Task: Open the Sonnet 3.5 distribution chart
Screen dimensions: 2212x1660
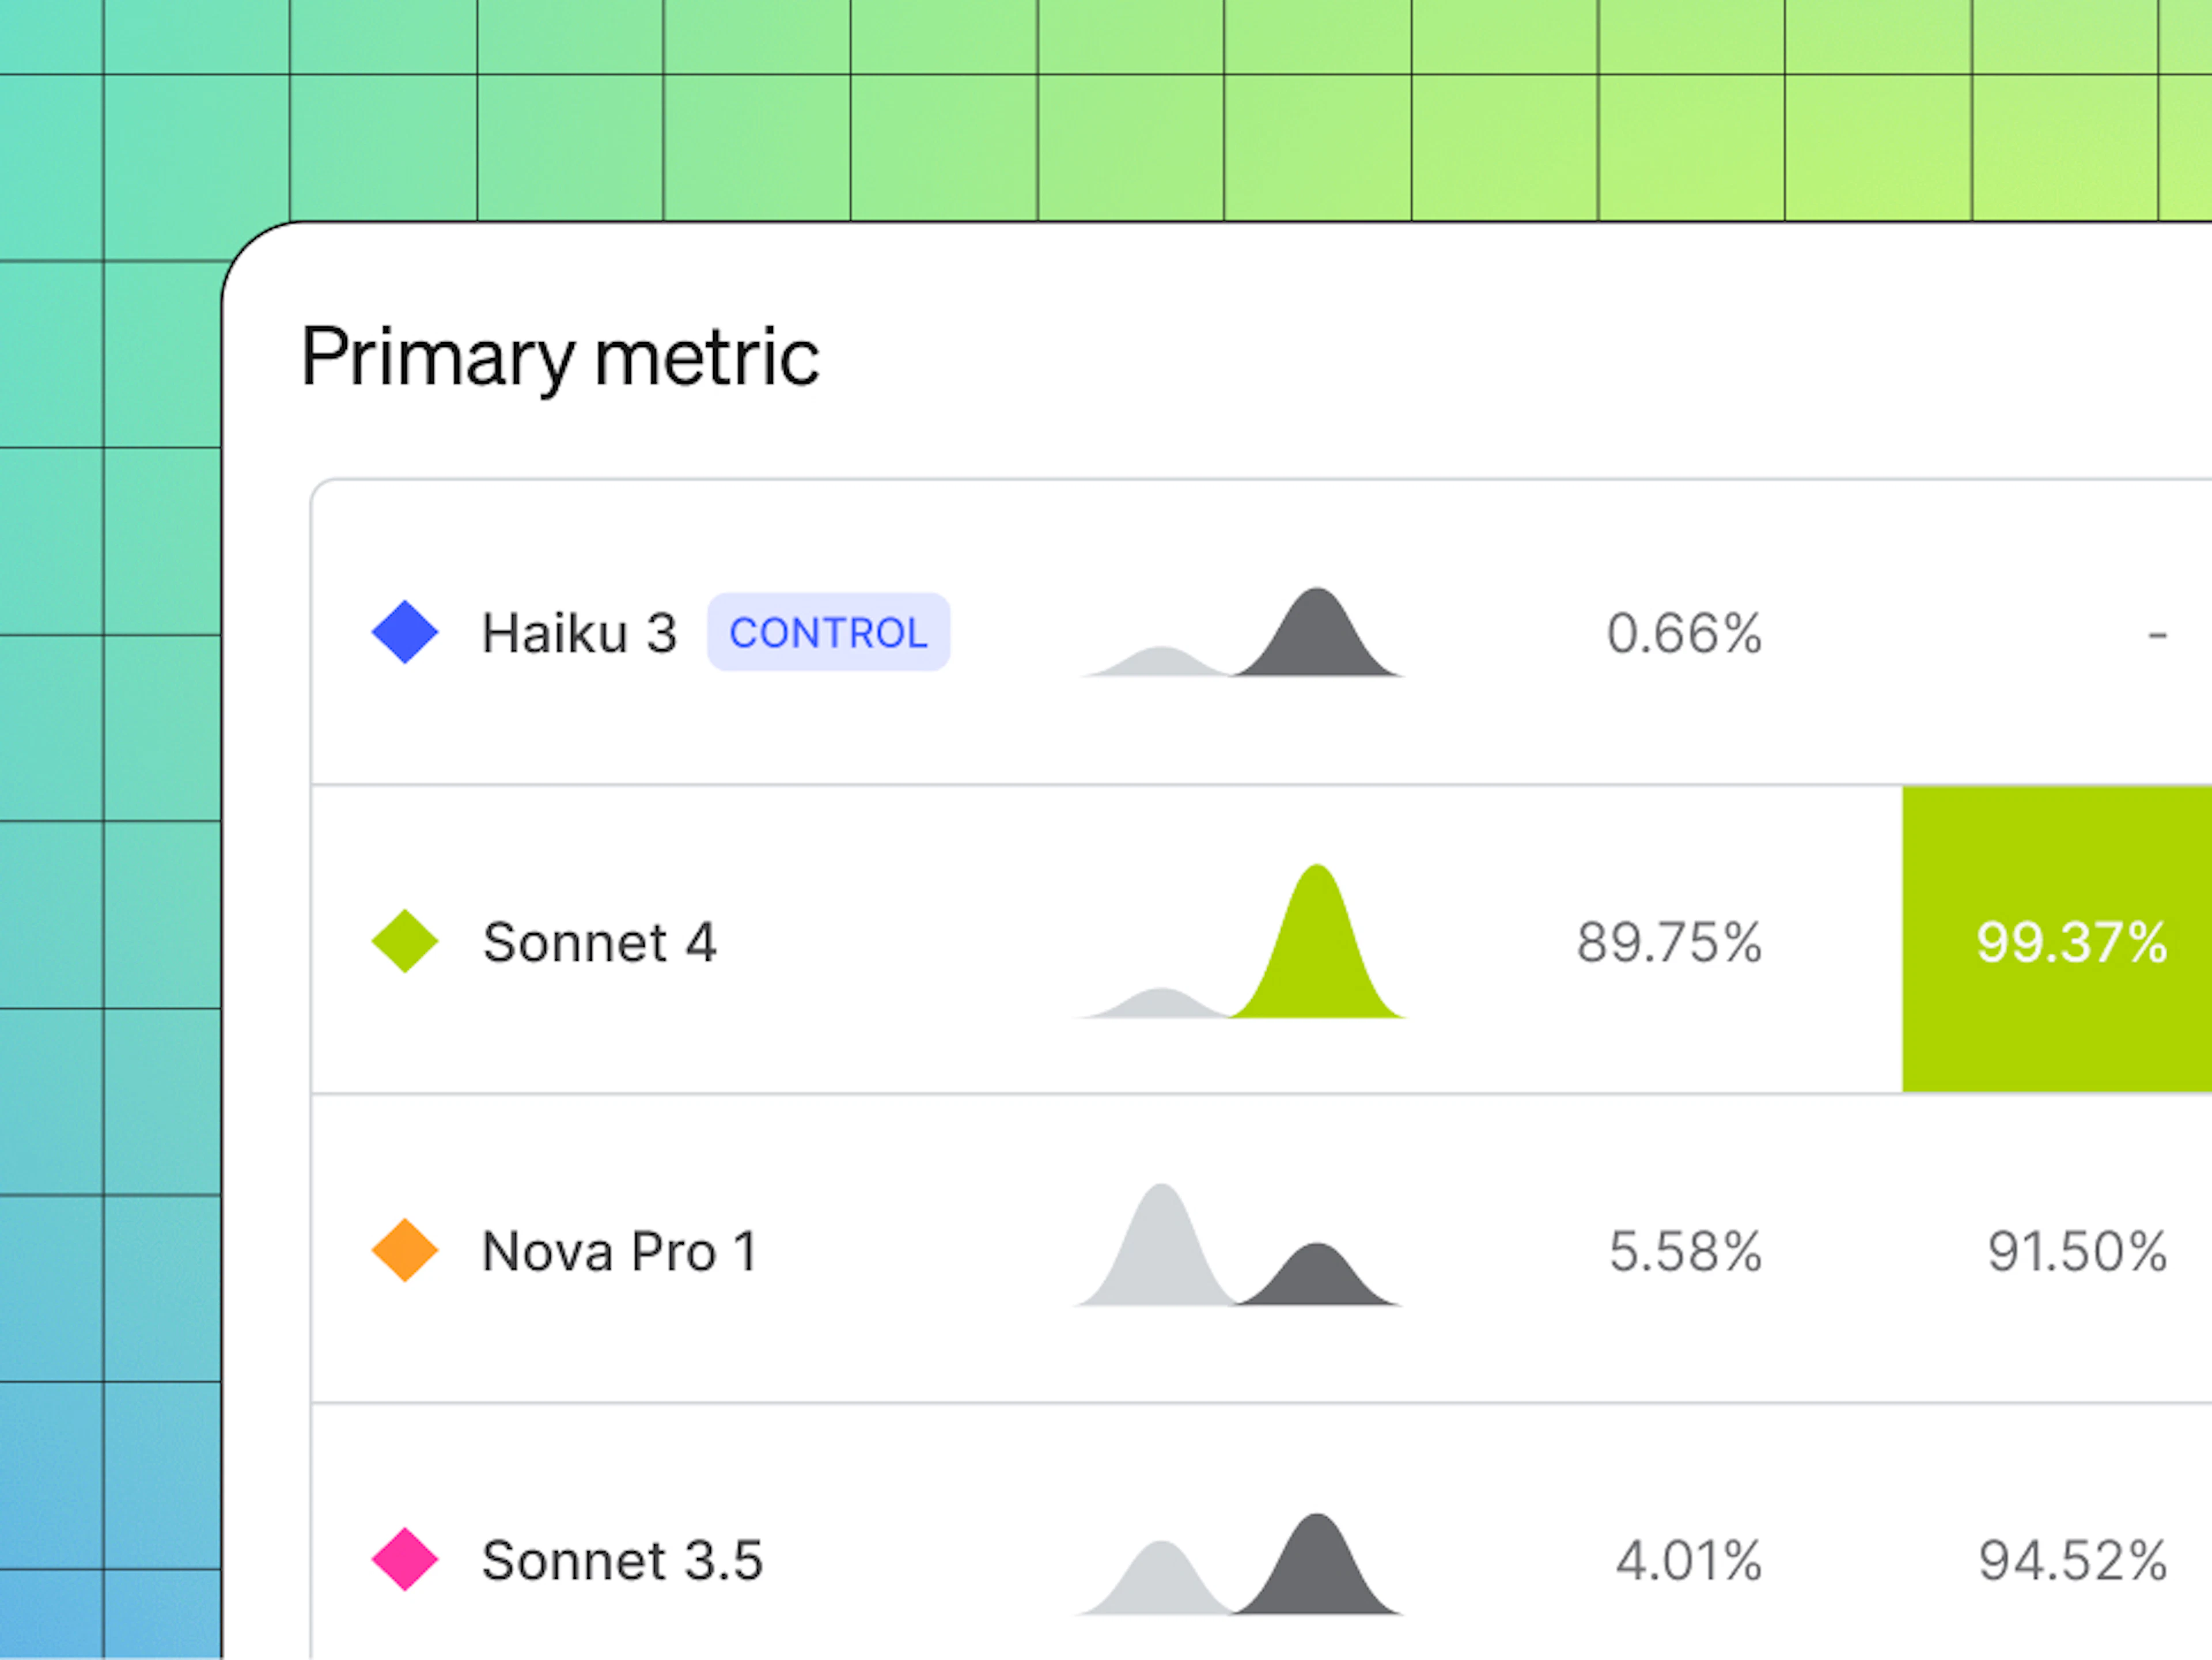Action: click(x=1239, y=1564)
